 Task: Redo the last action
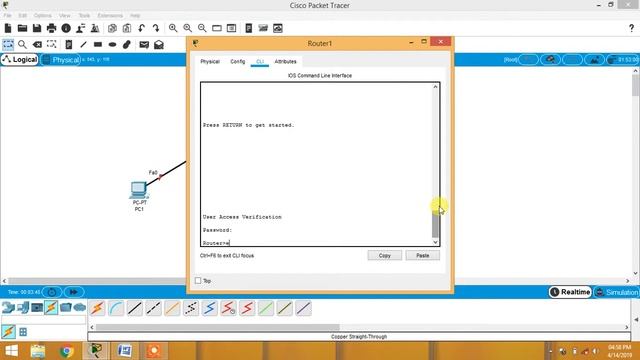(156, 28)
